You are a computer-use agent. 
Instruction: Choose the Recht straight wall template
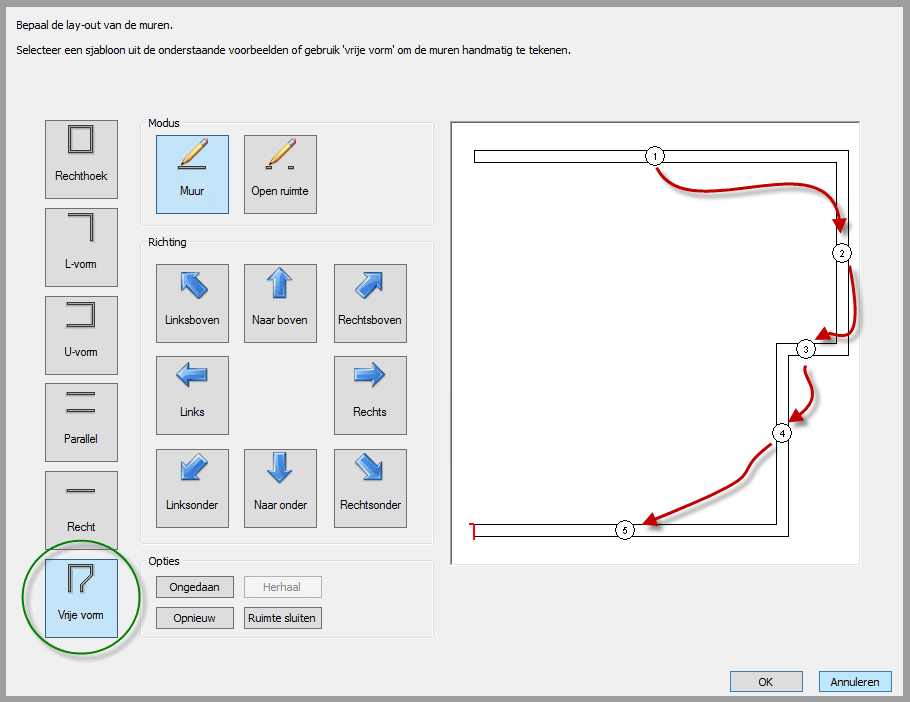[x=81, y=510]
